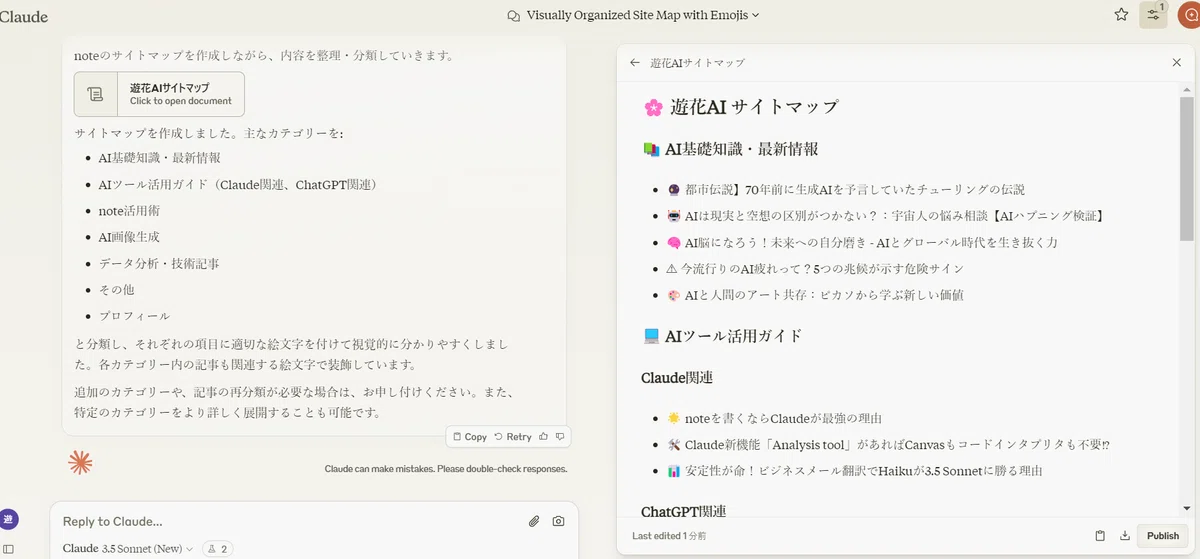The height and width of the screenshot is (559, 1200).
Task: Click the document icon on artifact card
Action: pyautogui.click(x=96, y=94)
